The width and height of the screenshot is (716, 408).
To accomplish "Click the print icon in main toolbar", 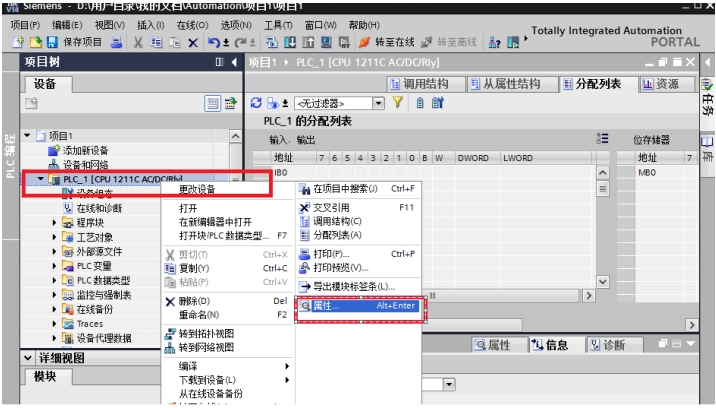I will (116, 42).
